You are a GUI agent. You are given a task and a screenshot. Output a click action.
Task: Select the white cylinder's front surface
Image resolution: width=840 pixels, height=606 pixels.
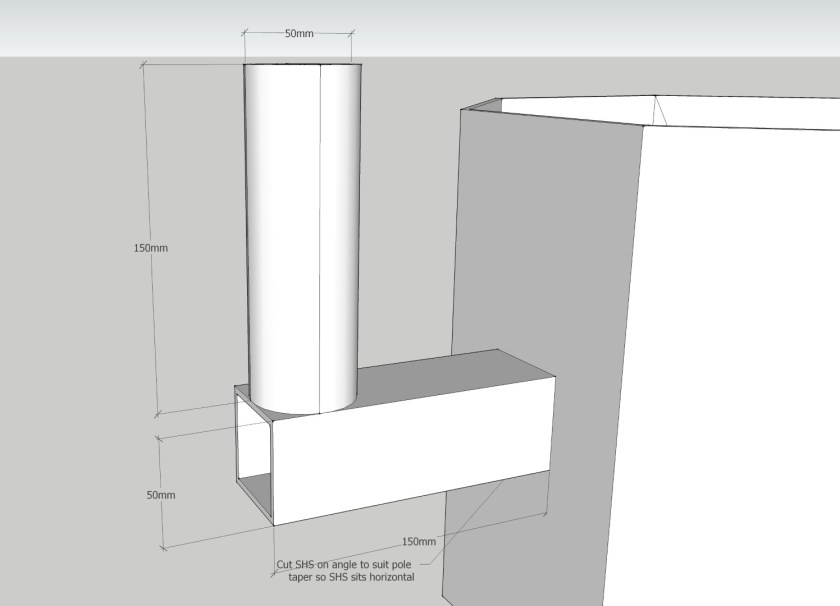coord(280,230)
